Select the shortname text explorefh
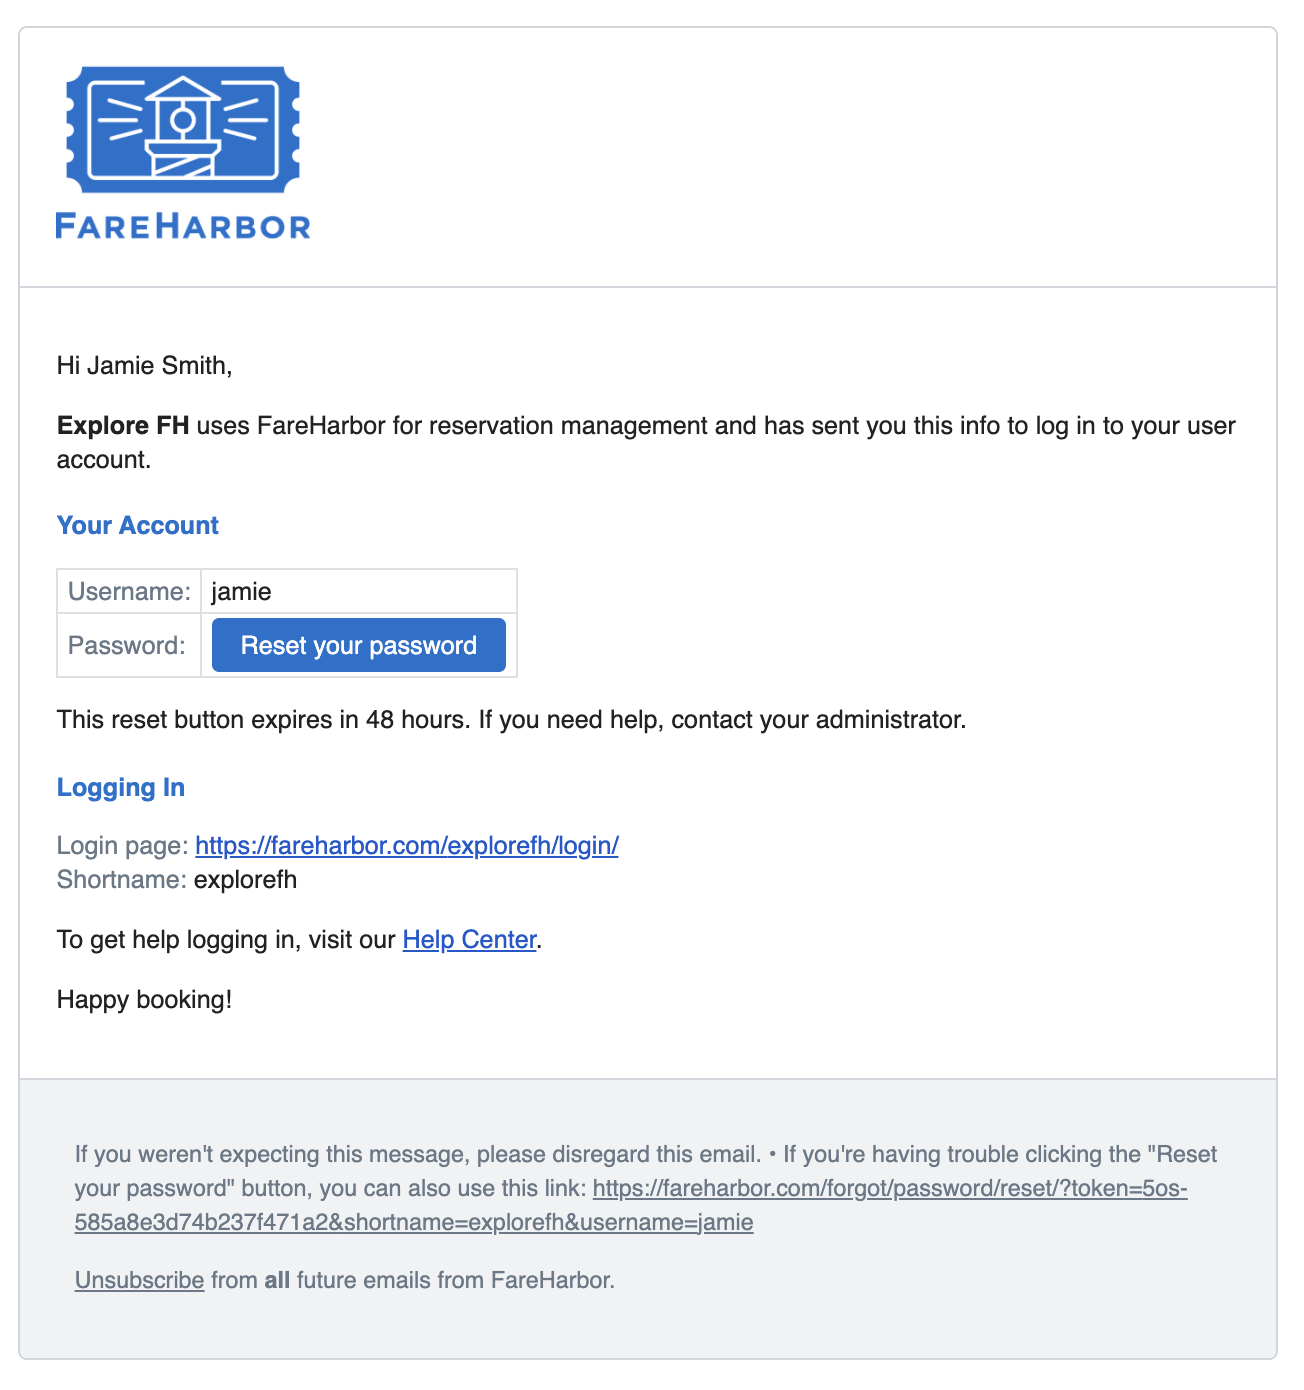 click(246, 880)
